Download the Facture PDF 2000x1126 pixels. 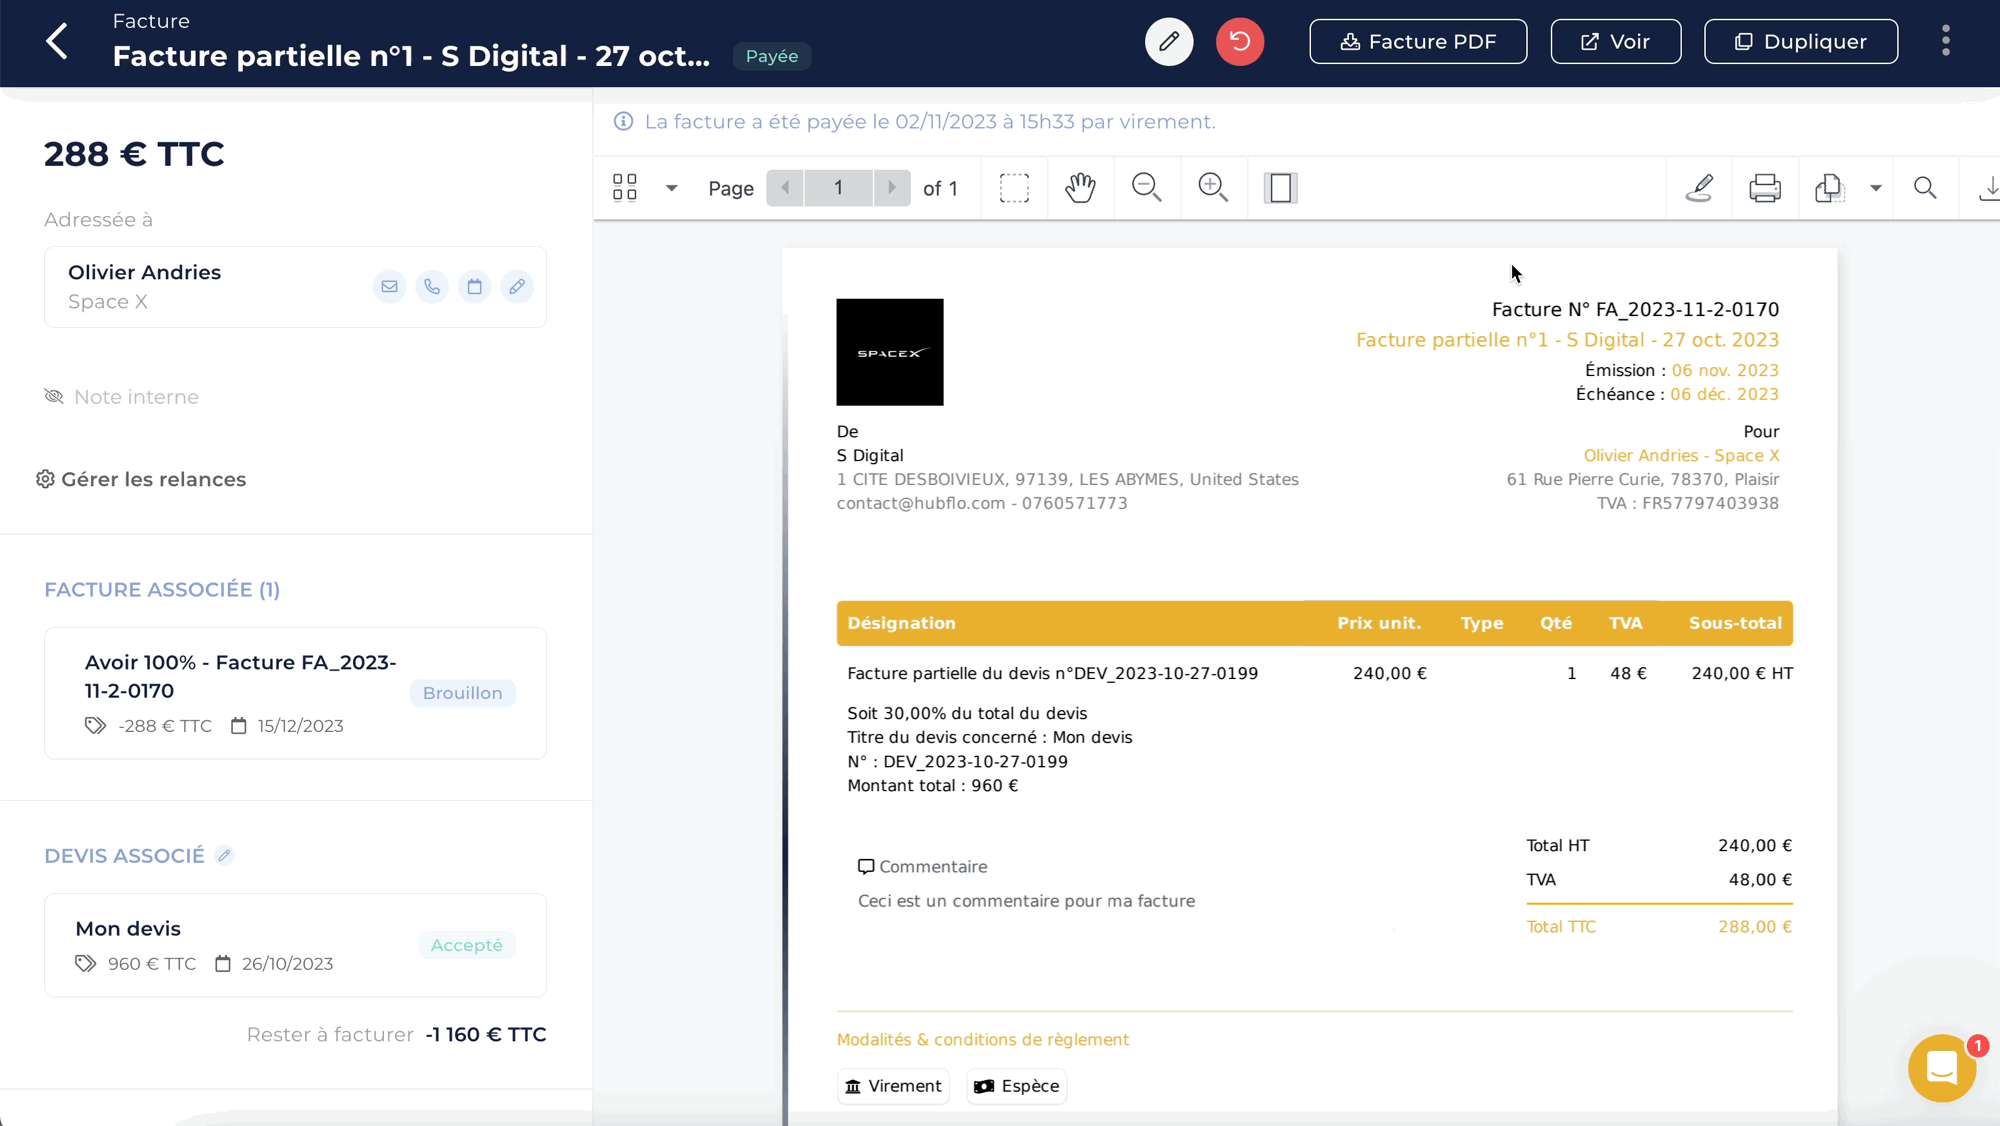(1418, 42)
